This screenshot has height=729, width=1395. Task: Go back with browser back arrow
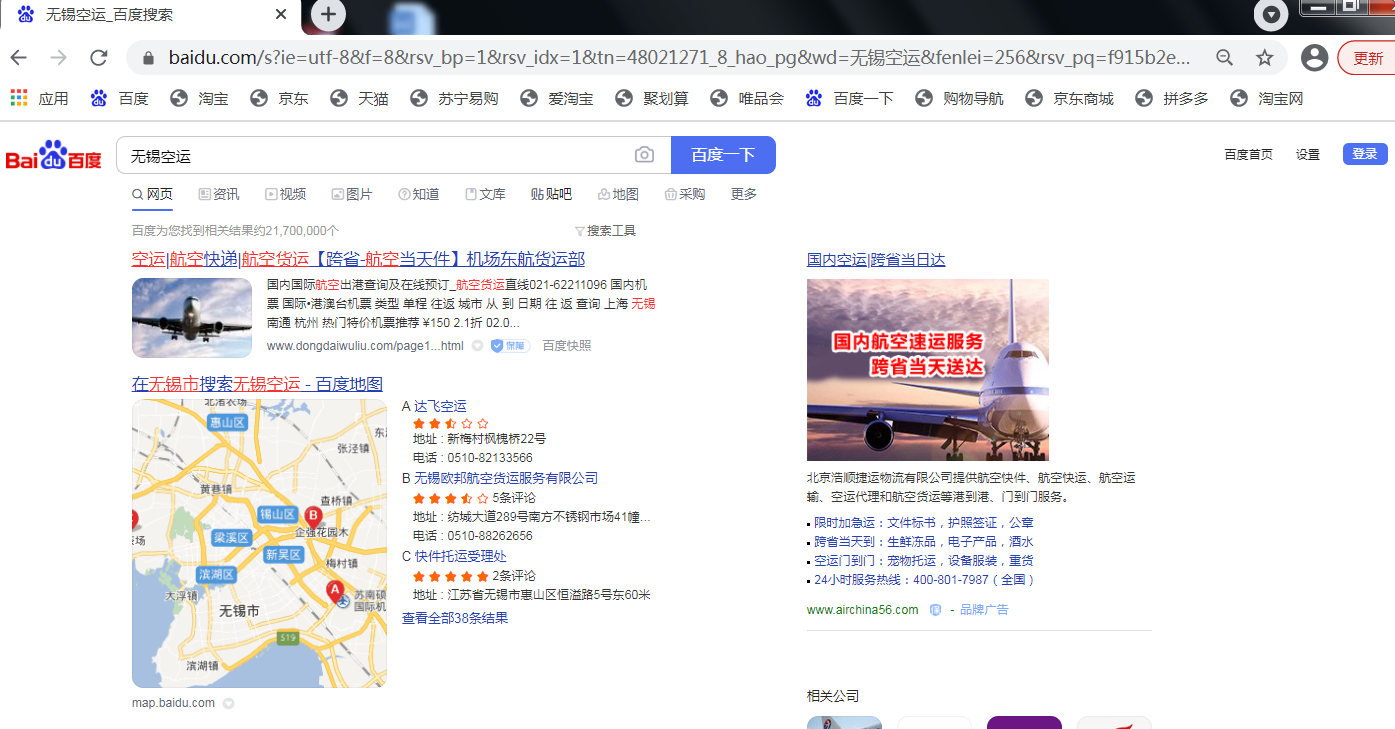click(x=19, y=58)
